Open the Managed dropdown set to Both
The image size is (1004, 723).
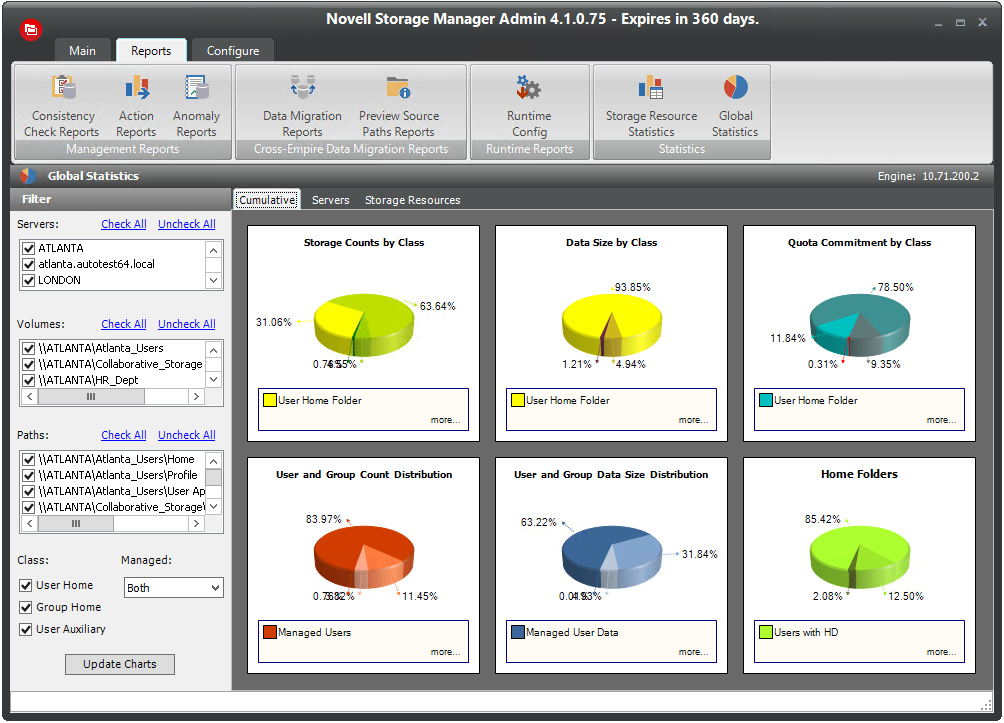tap(174, 588)
